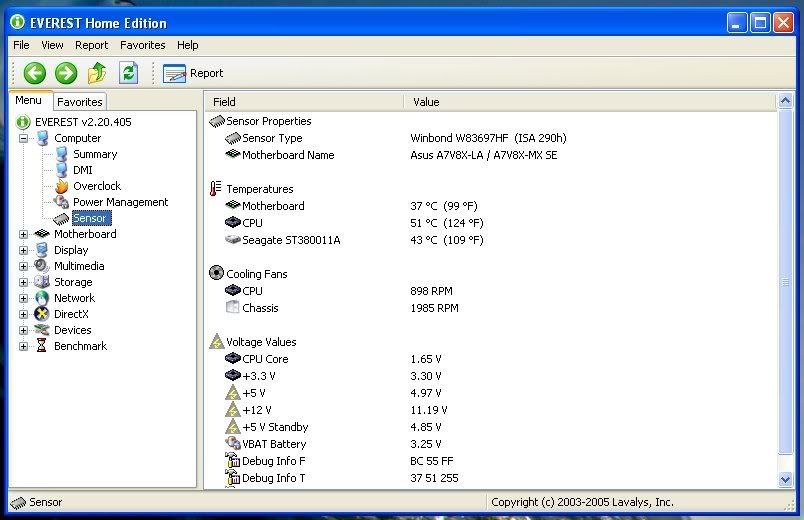Switch to the Favorites tab
The image size is (804, 520).
pyautogui.click(x=79, y=102)
